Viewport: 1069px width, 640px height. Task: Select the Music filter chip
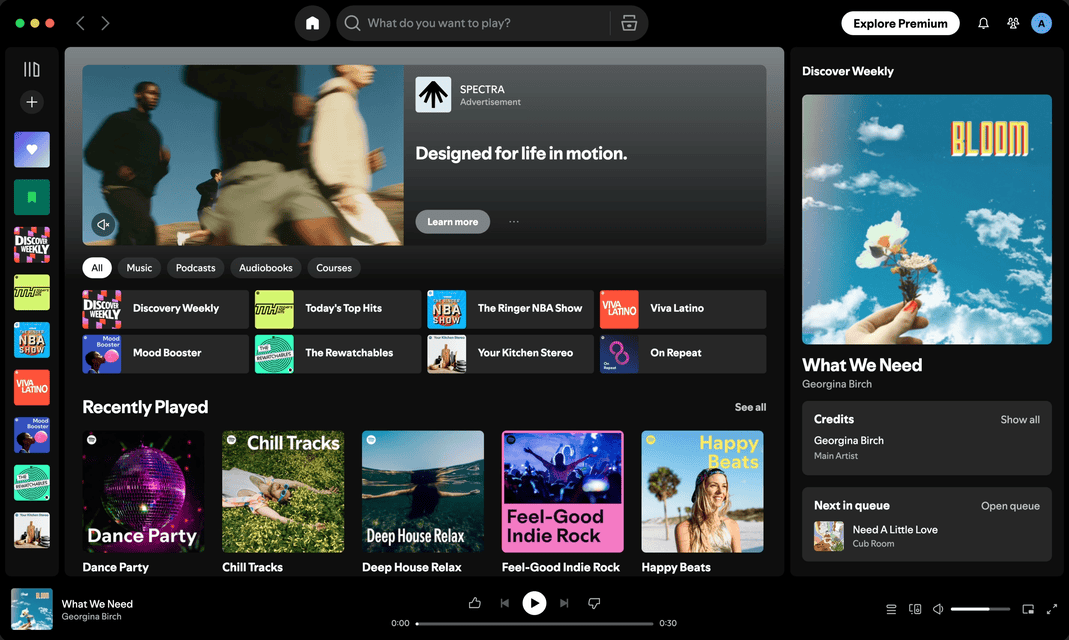[x=139, y=268]
